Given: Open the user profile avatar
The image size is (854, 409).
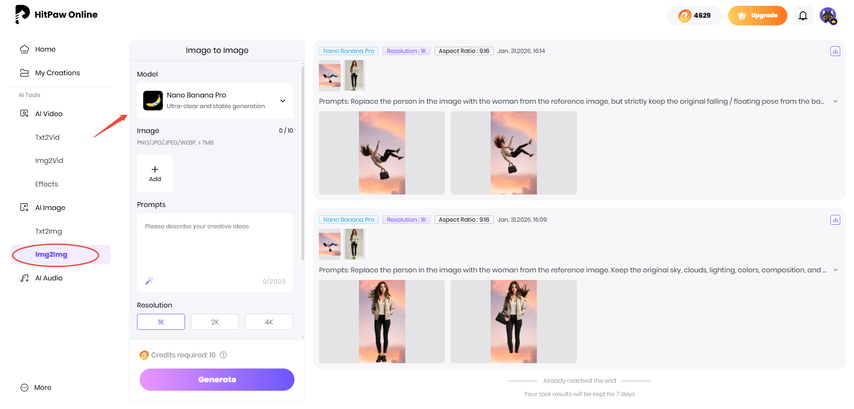Looking at the screenshot, I should coord(828,16).
